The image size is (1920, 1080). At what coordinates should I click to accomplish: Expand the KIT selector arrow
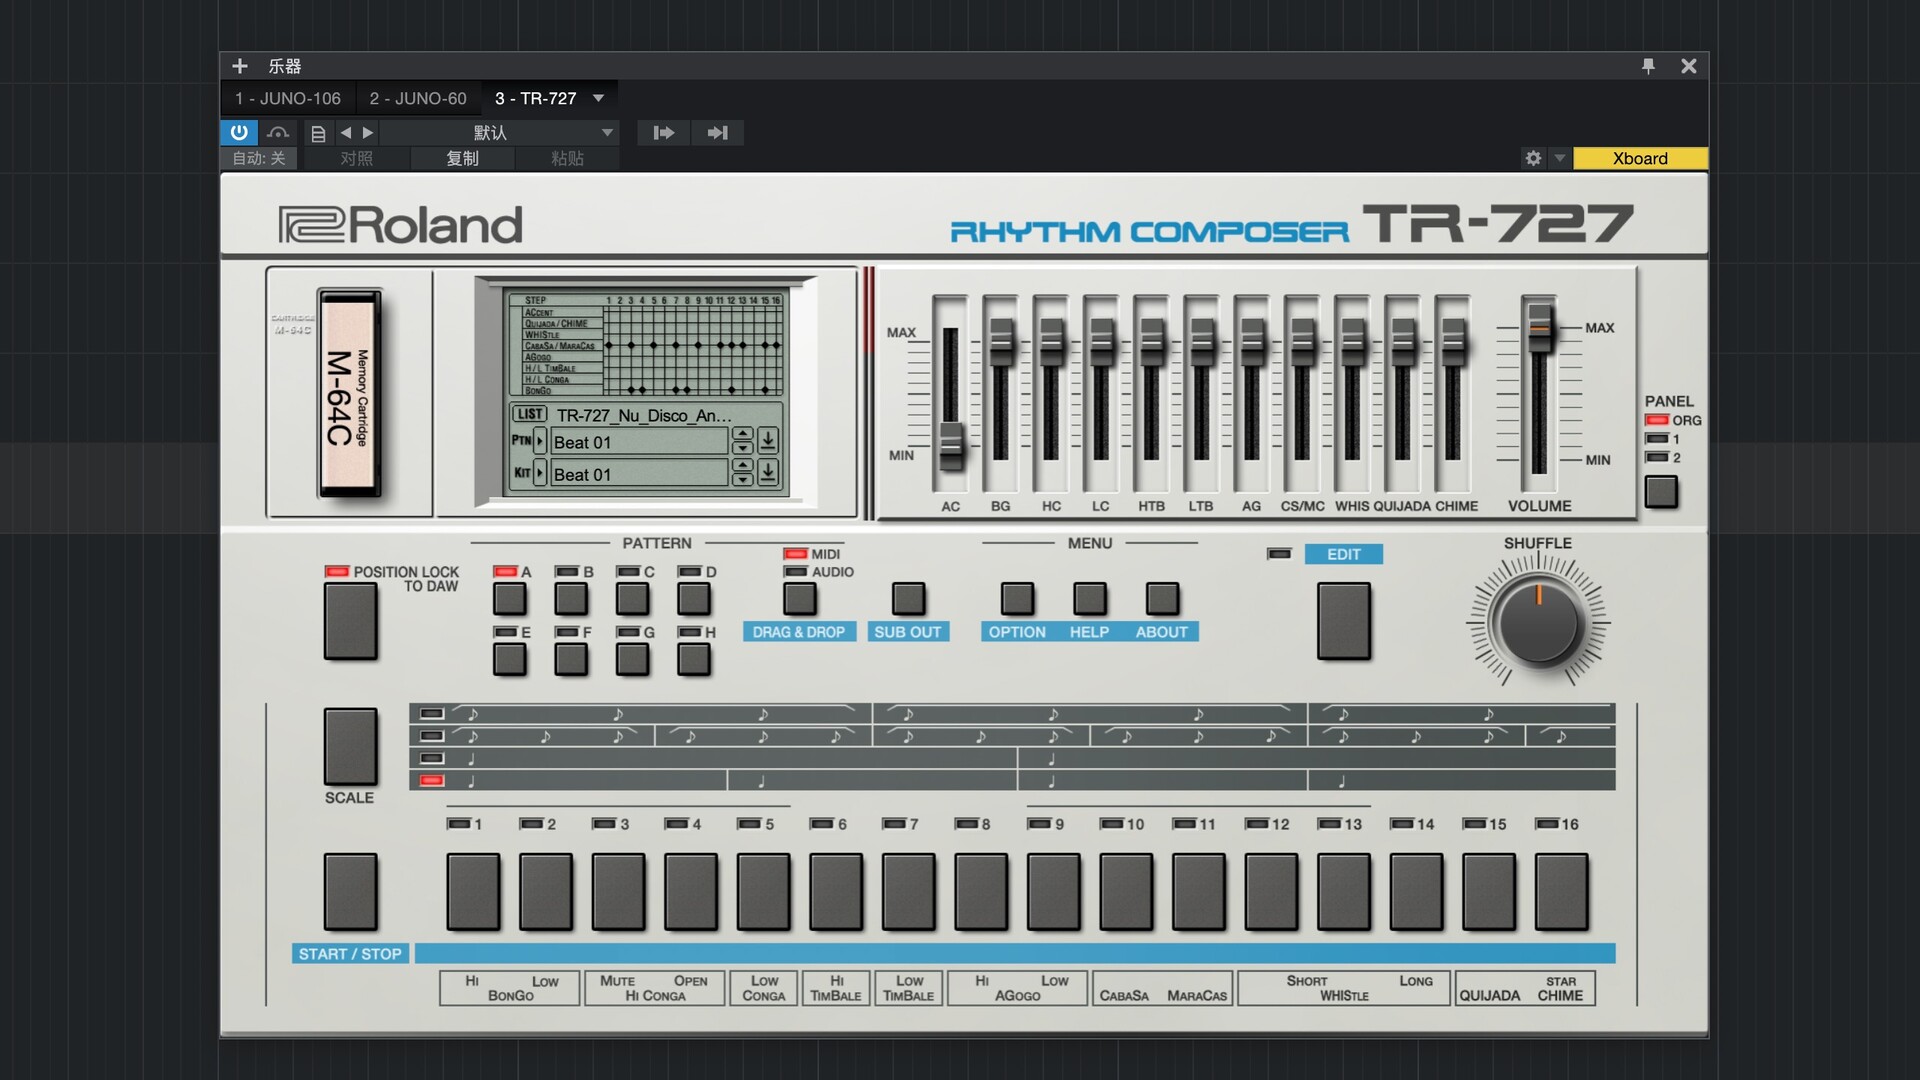tap(540, 472)
